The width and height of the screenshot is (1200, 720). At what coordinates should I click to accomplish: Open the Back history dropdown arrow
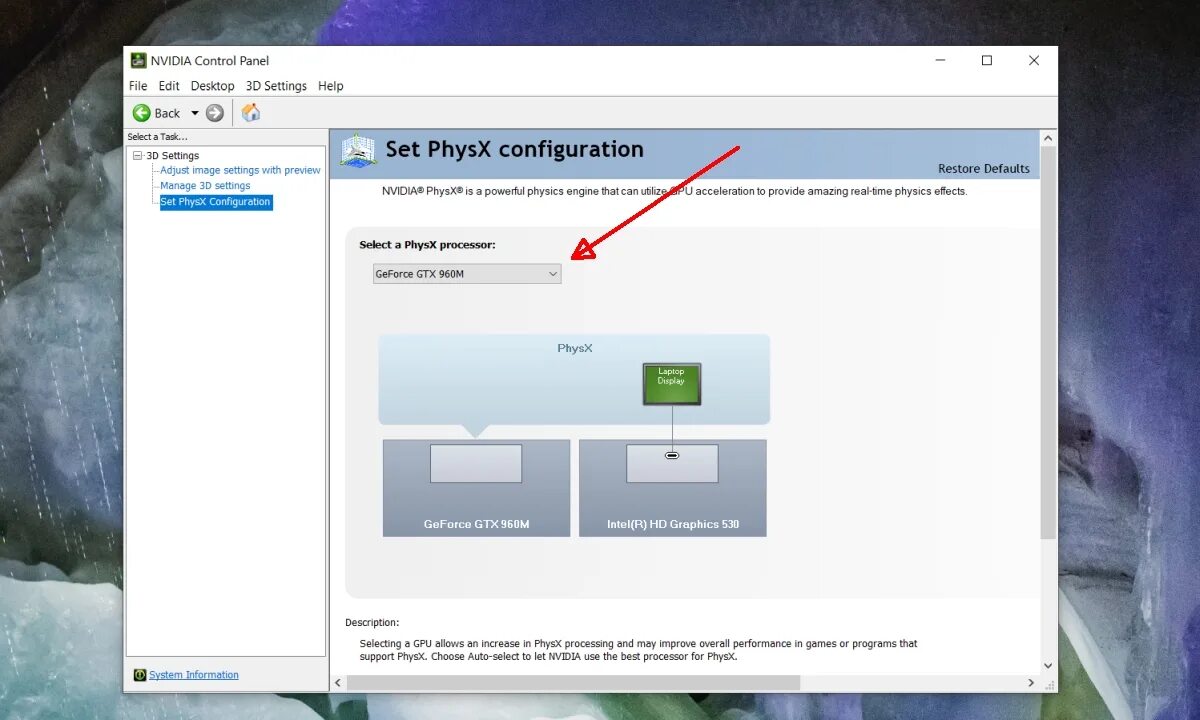click(195, 113)
